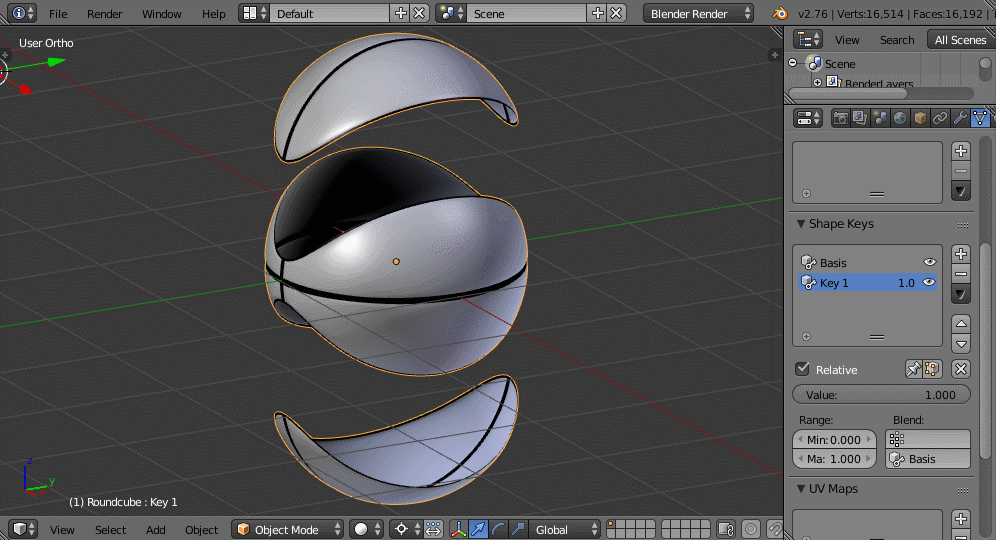Open the Global transform orientation dropdown

click(565, 529)
